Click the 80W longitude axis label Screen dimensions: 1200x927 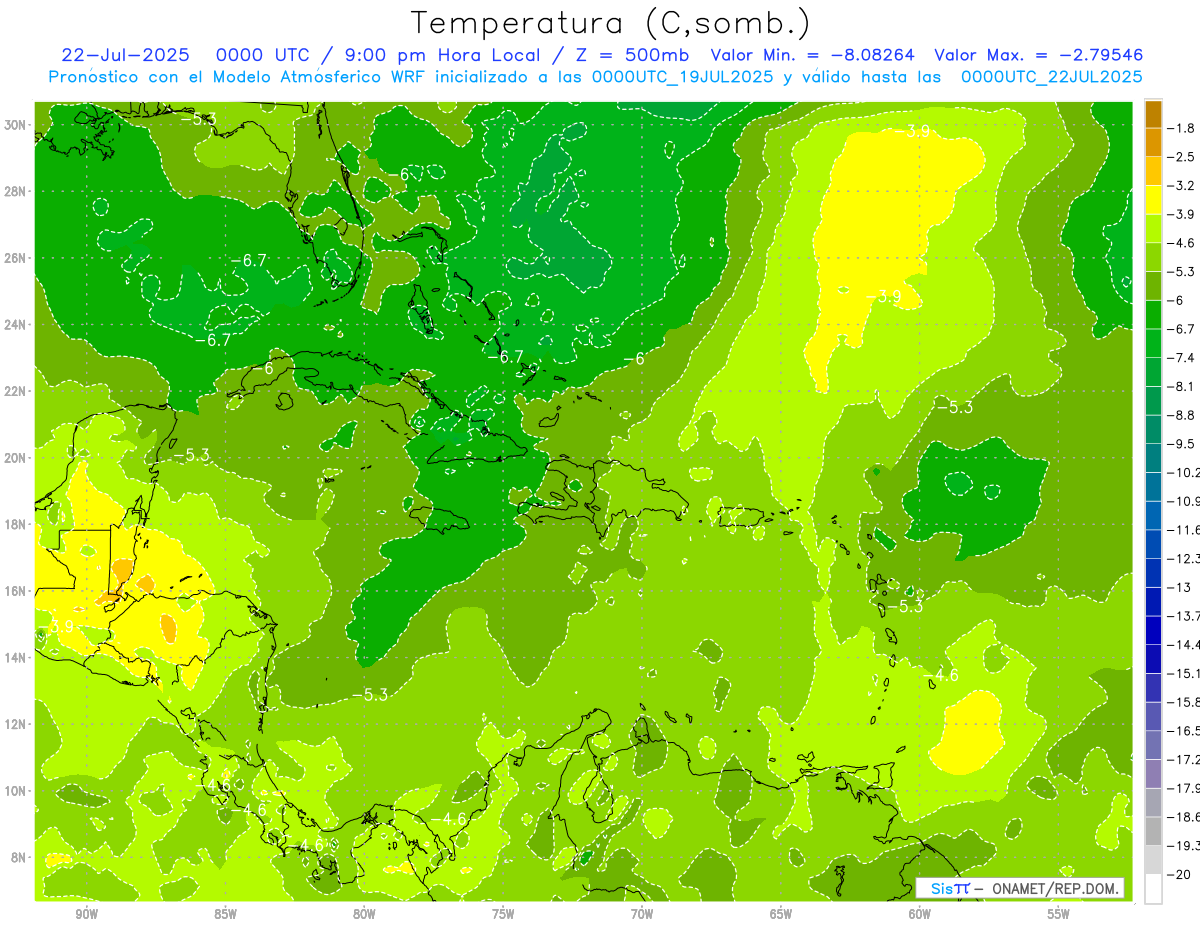pyautogui.click(x=364, y=914)
